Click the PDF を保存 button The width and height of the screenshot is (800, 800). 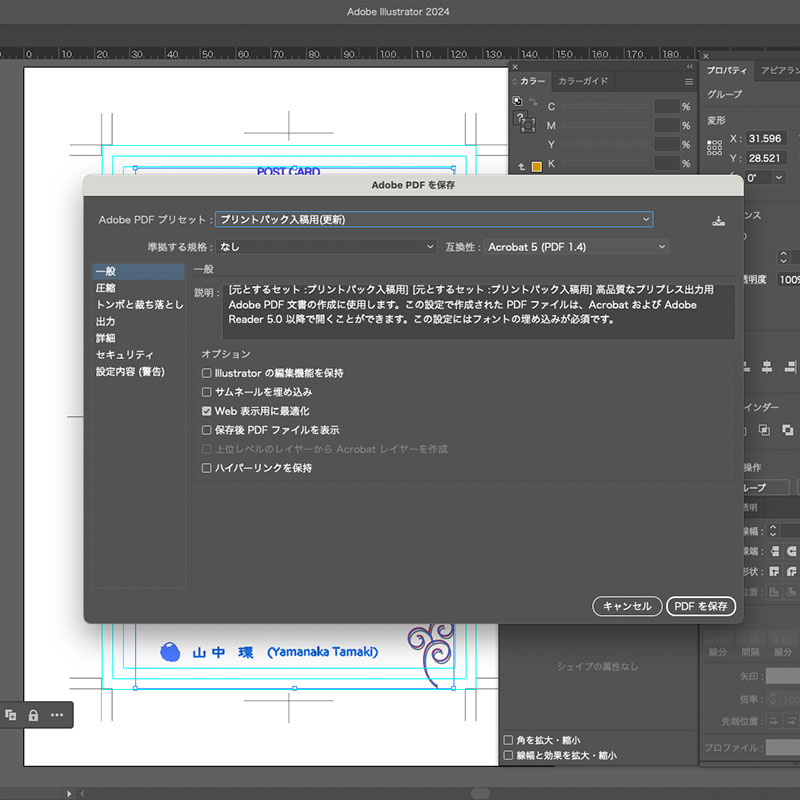pyautogui.click(x=701, y=606)
